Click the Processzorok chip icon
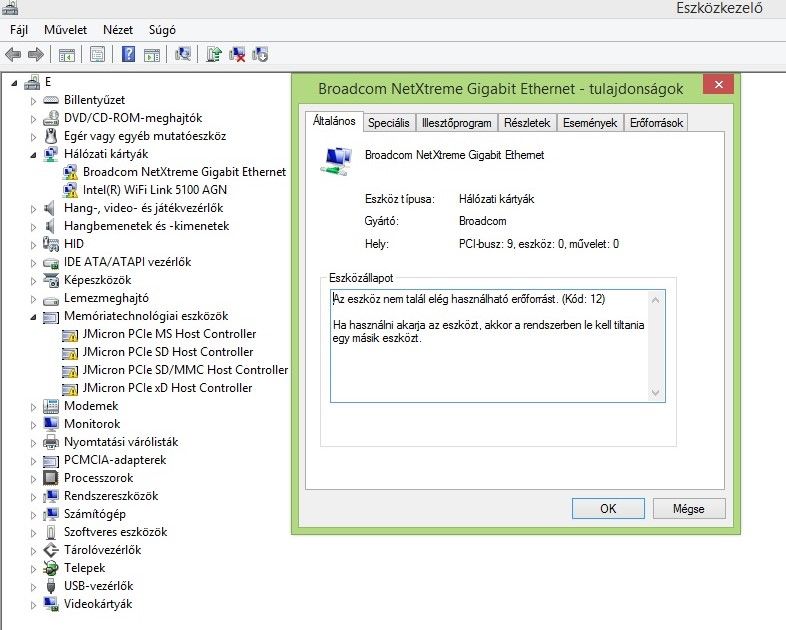The width and height of the screenshot is (786, 630). pyautogui.click(x=51, y=478)
